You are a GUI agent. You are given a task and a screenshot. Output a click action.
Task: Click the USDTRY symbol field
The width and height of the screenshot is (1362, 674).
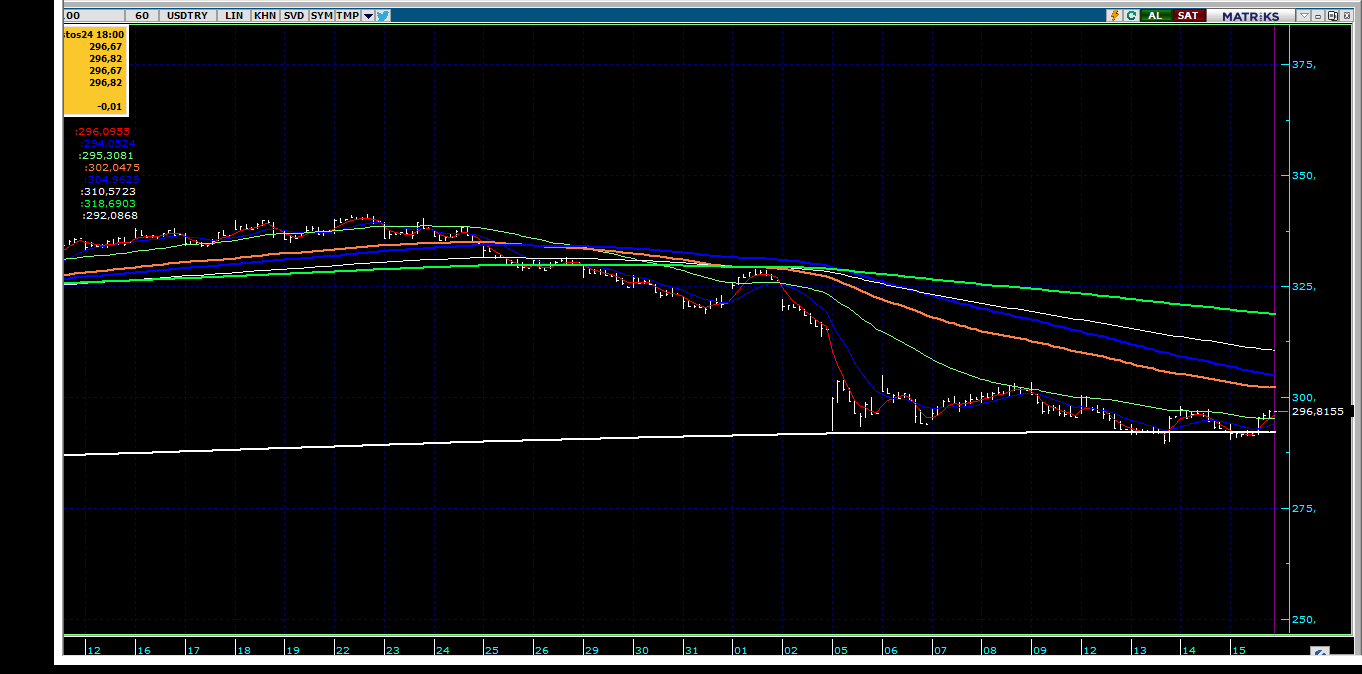pyautogui.click(x=188, y=16)
